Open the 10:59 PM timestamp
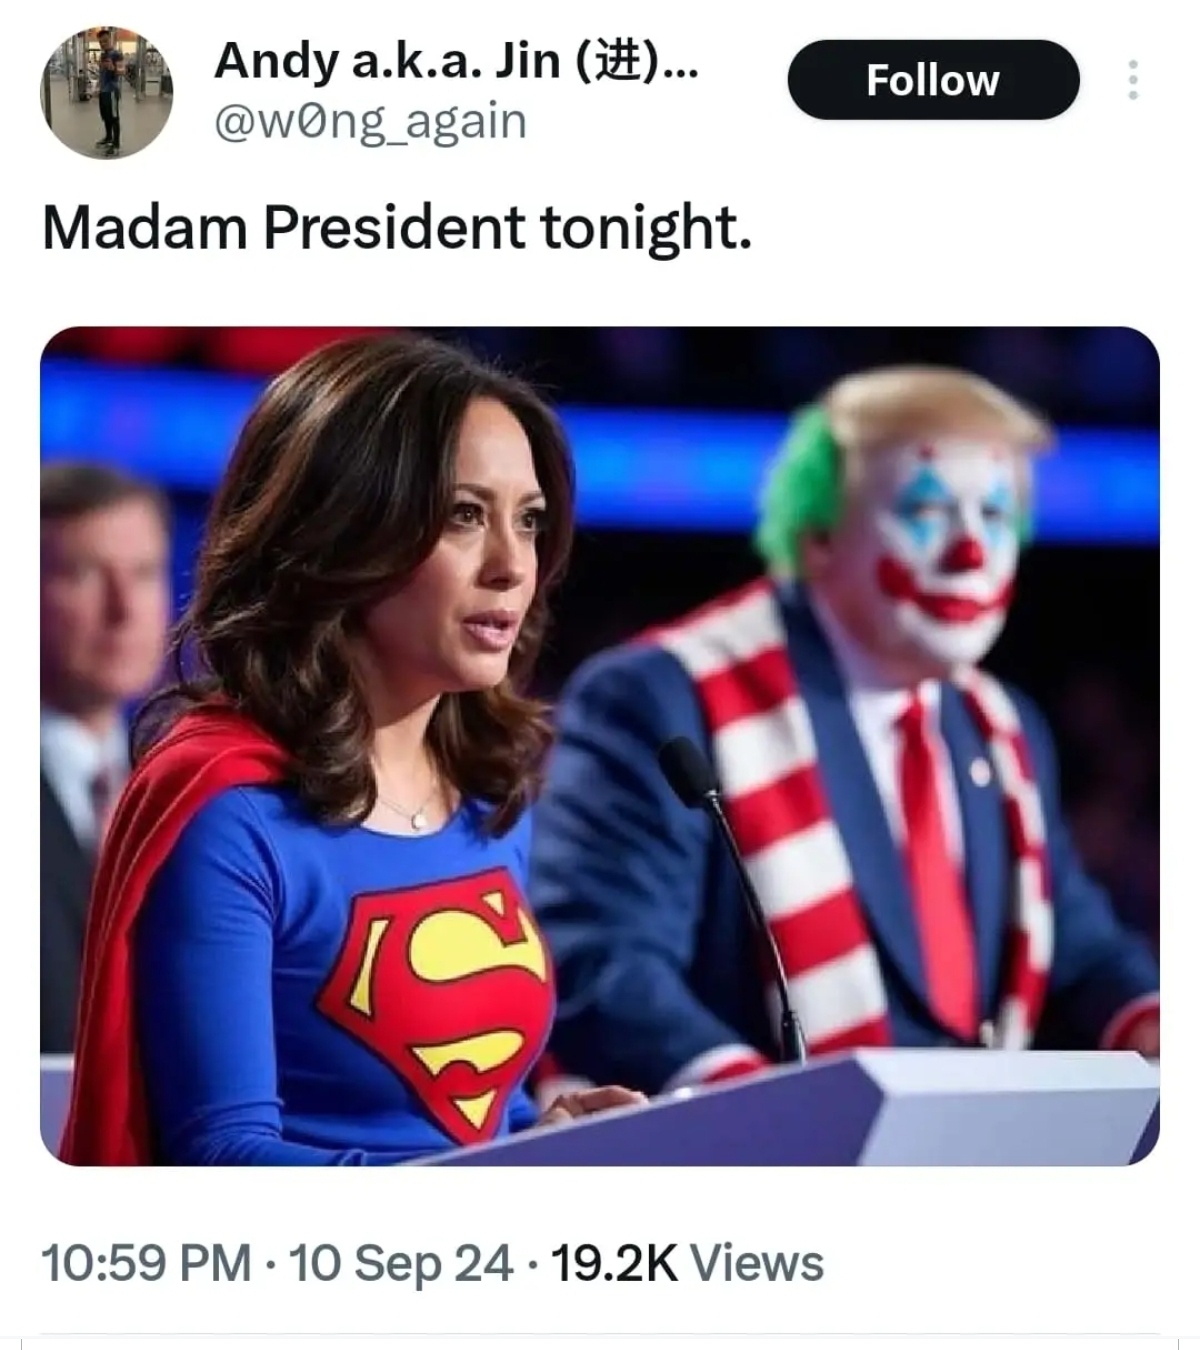This screenshot has height=1350, width=1200. pos(146,1262)
